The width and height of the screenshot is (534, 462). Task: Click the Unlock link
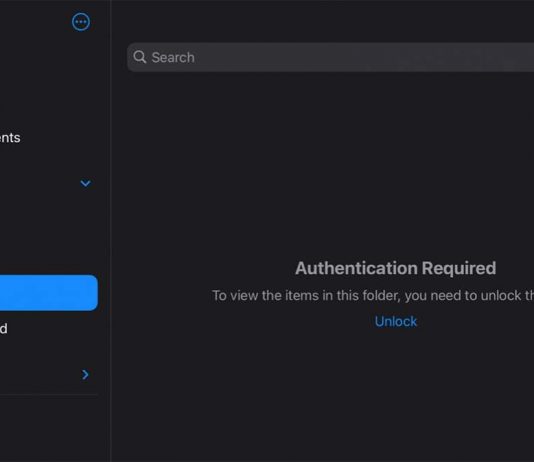396,321
